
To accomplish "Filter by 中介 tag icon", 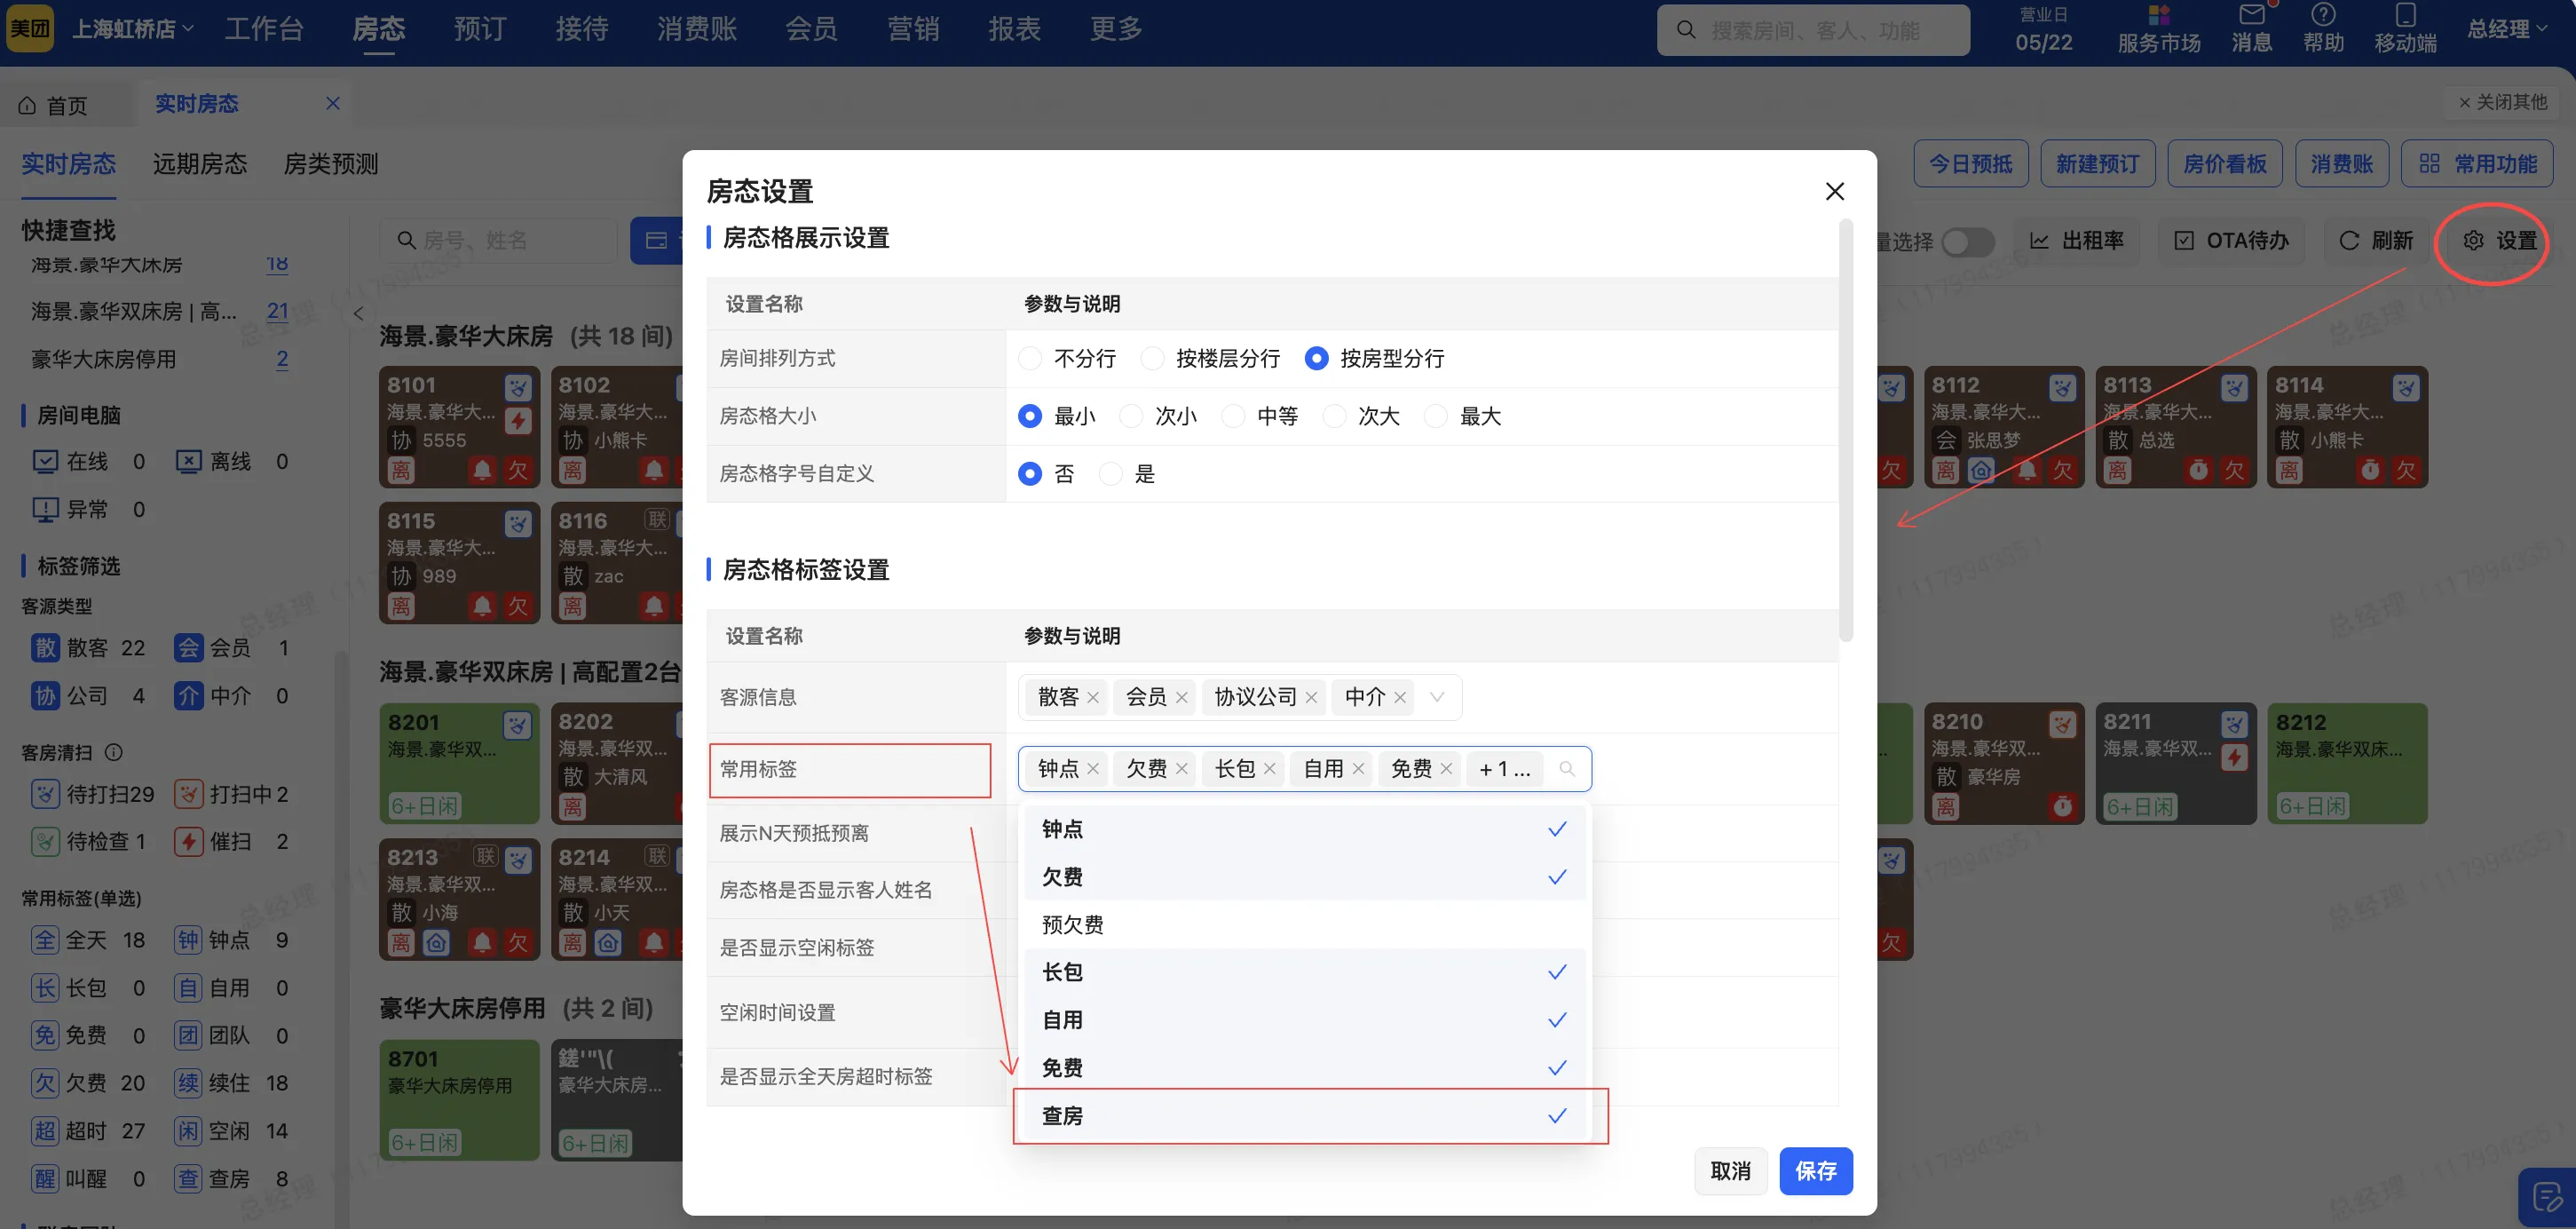I will pos(188,696).
